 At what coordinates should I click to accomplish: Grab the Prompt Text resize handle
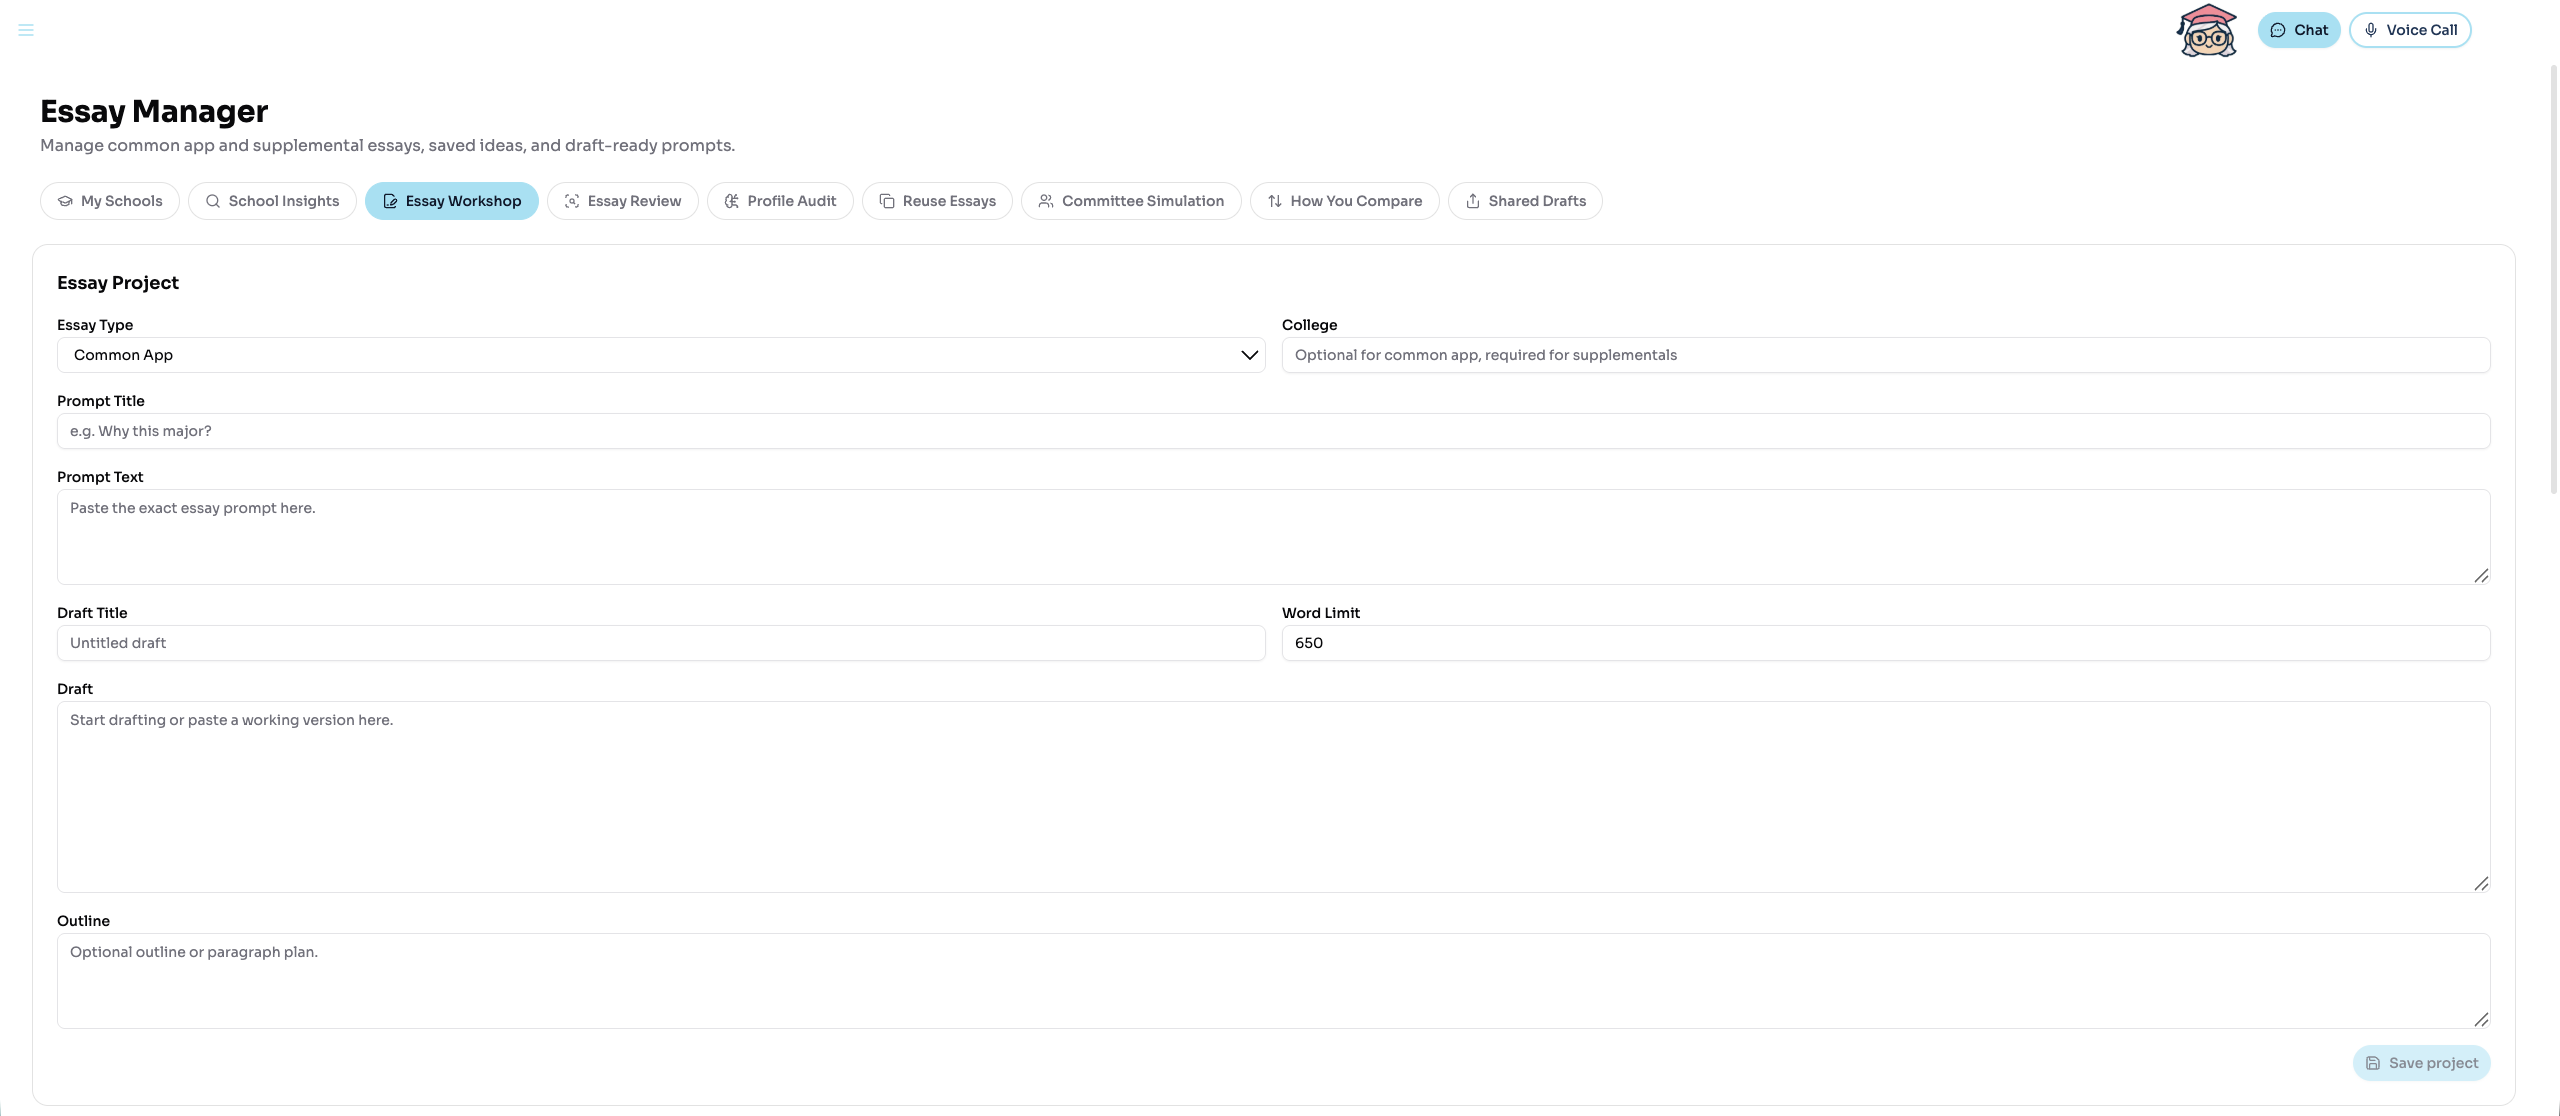2481,576
